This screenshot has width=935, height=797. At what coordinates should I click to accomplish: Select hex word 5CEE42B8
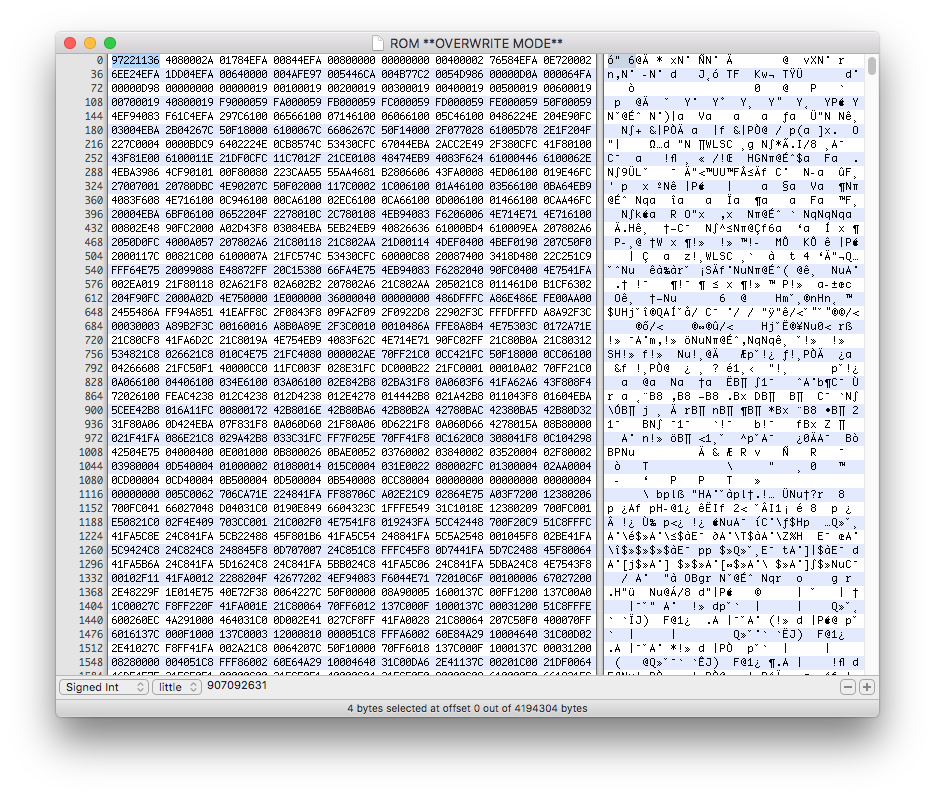(135, 410)
